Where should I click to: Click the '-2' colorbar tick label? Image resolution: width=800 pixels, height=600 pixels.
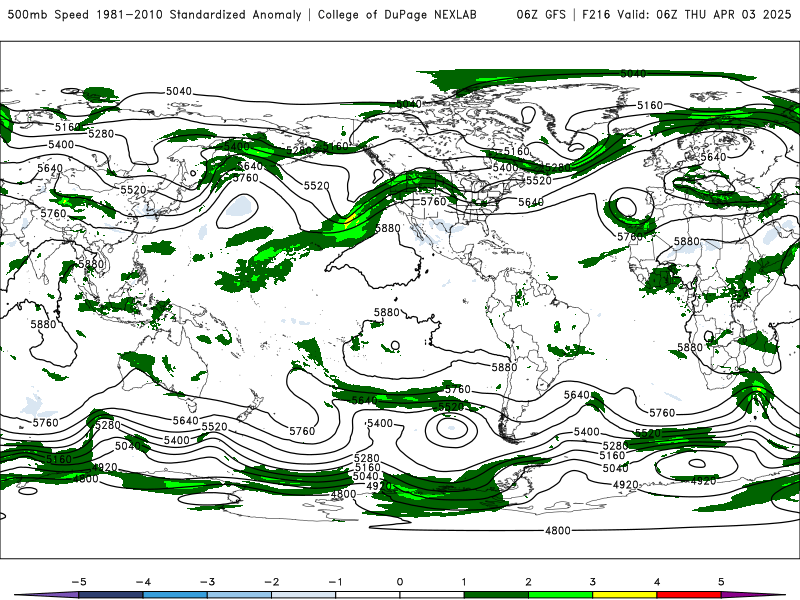click(271, 582)
